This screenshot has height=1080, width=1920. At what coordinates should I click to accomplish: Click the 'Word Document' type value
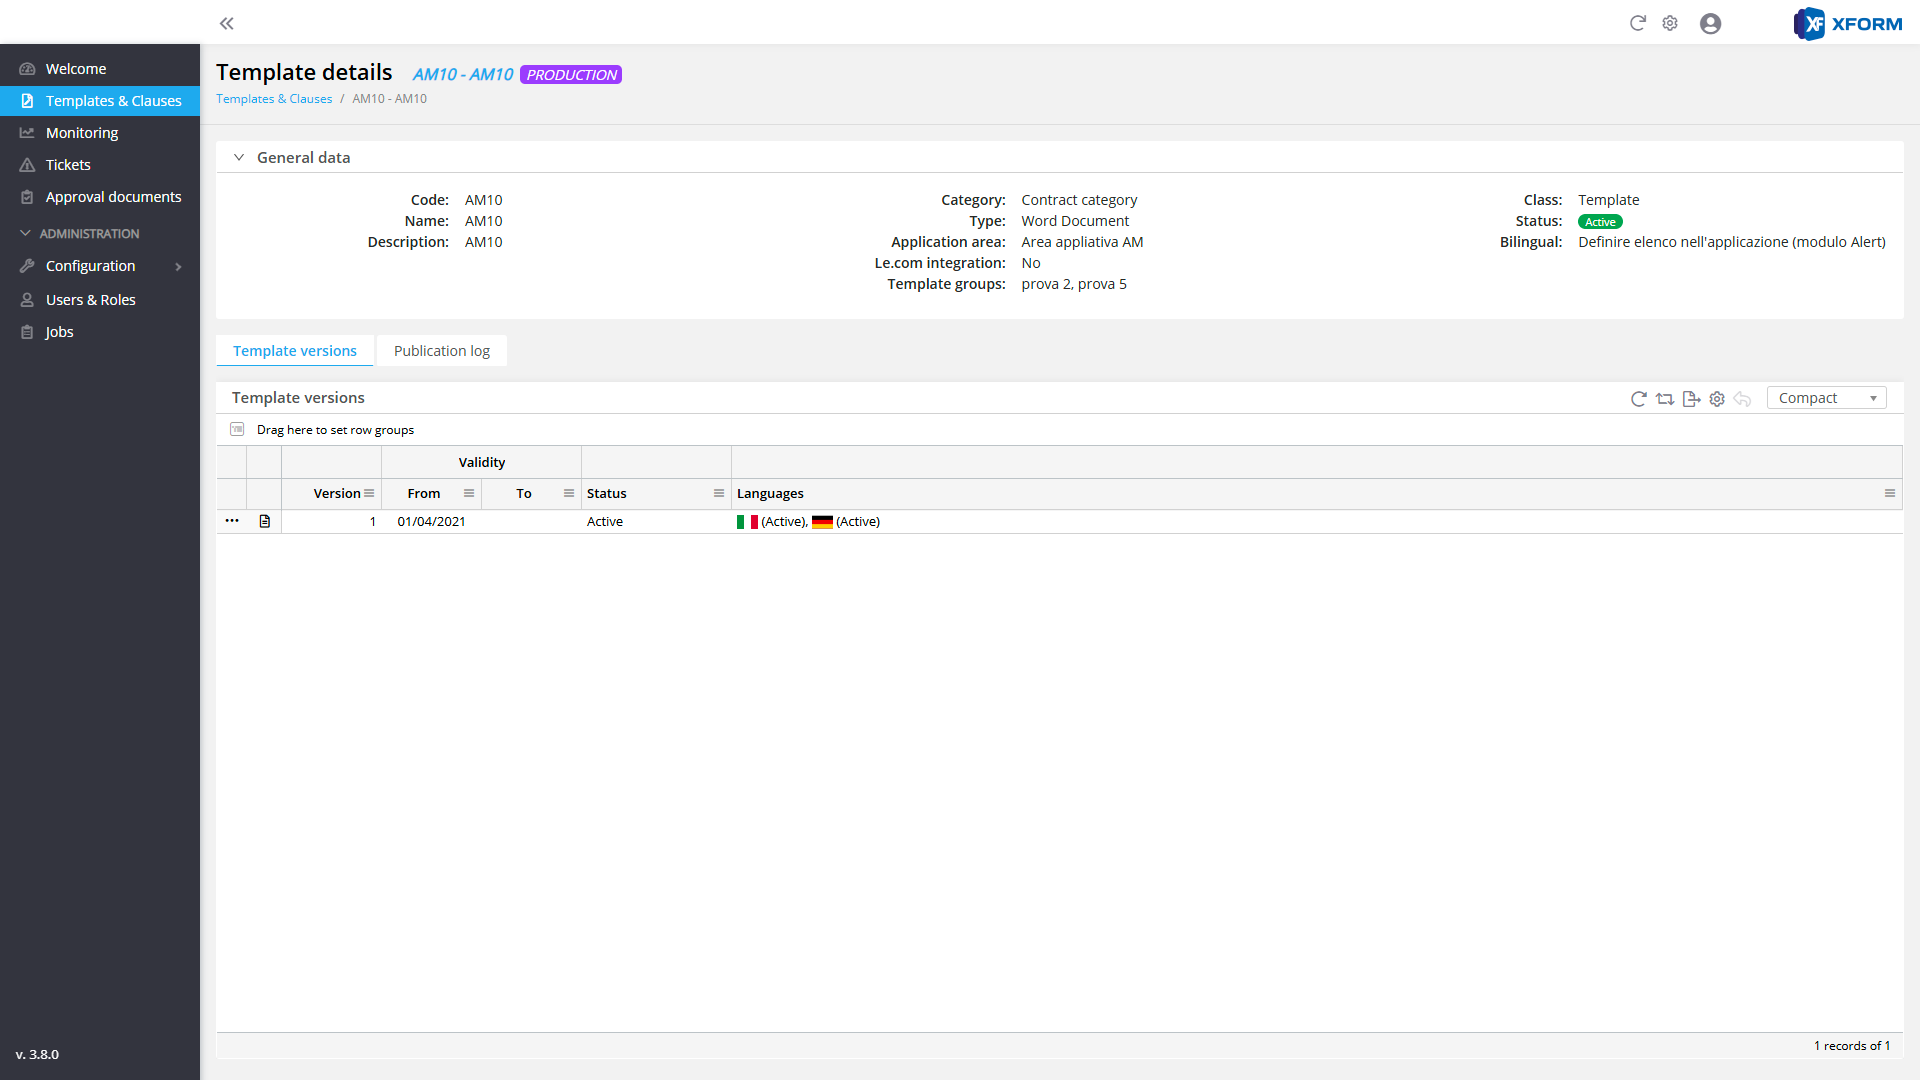coord(1075,221)
